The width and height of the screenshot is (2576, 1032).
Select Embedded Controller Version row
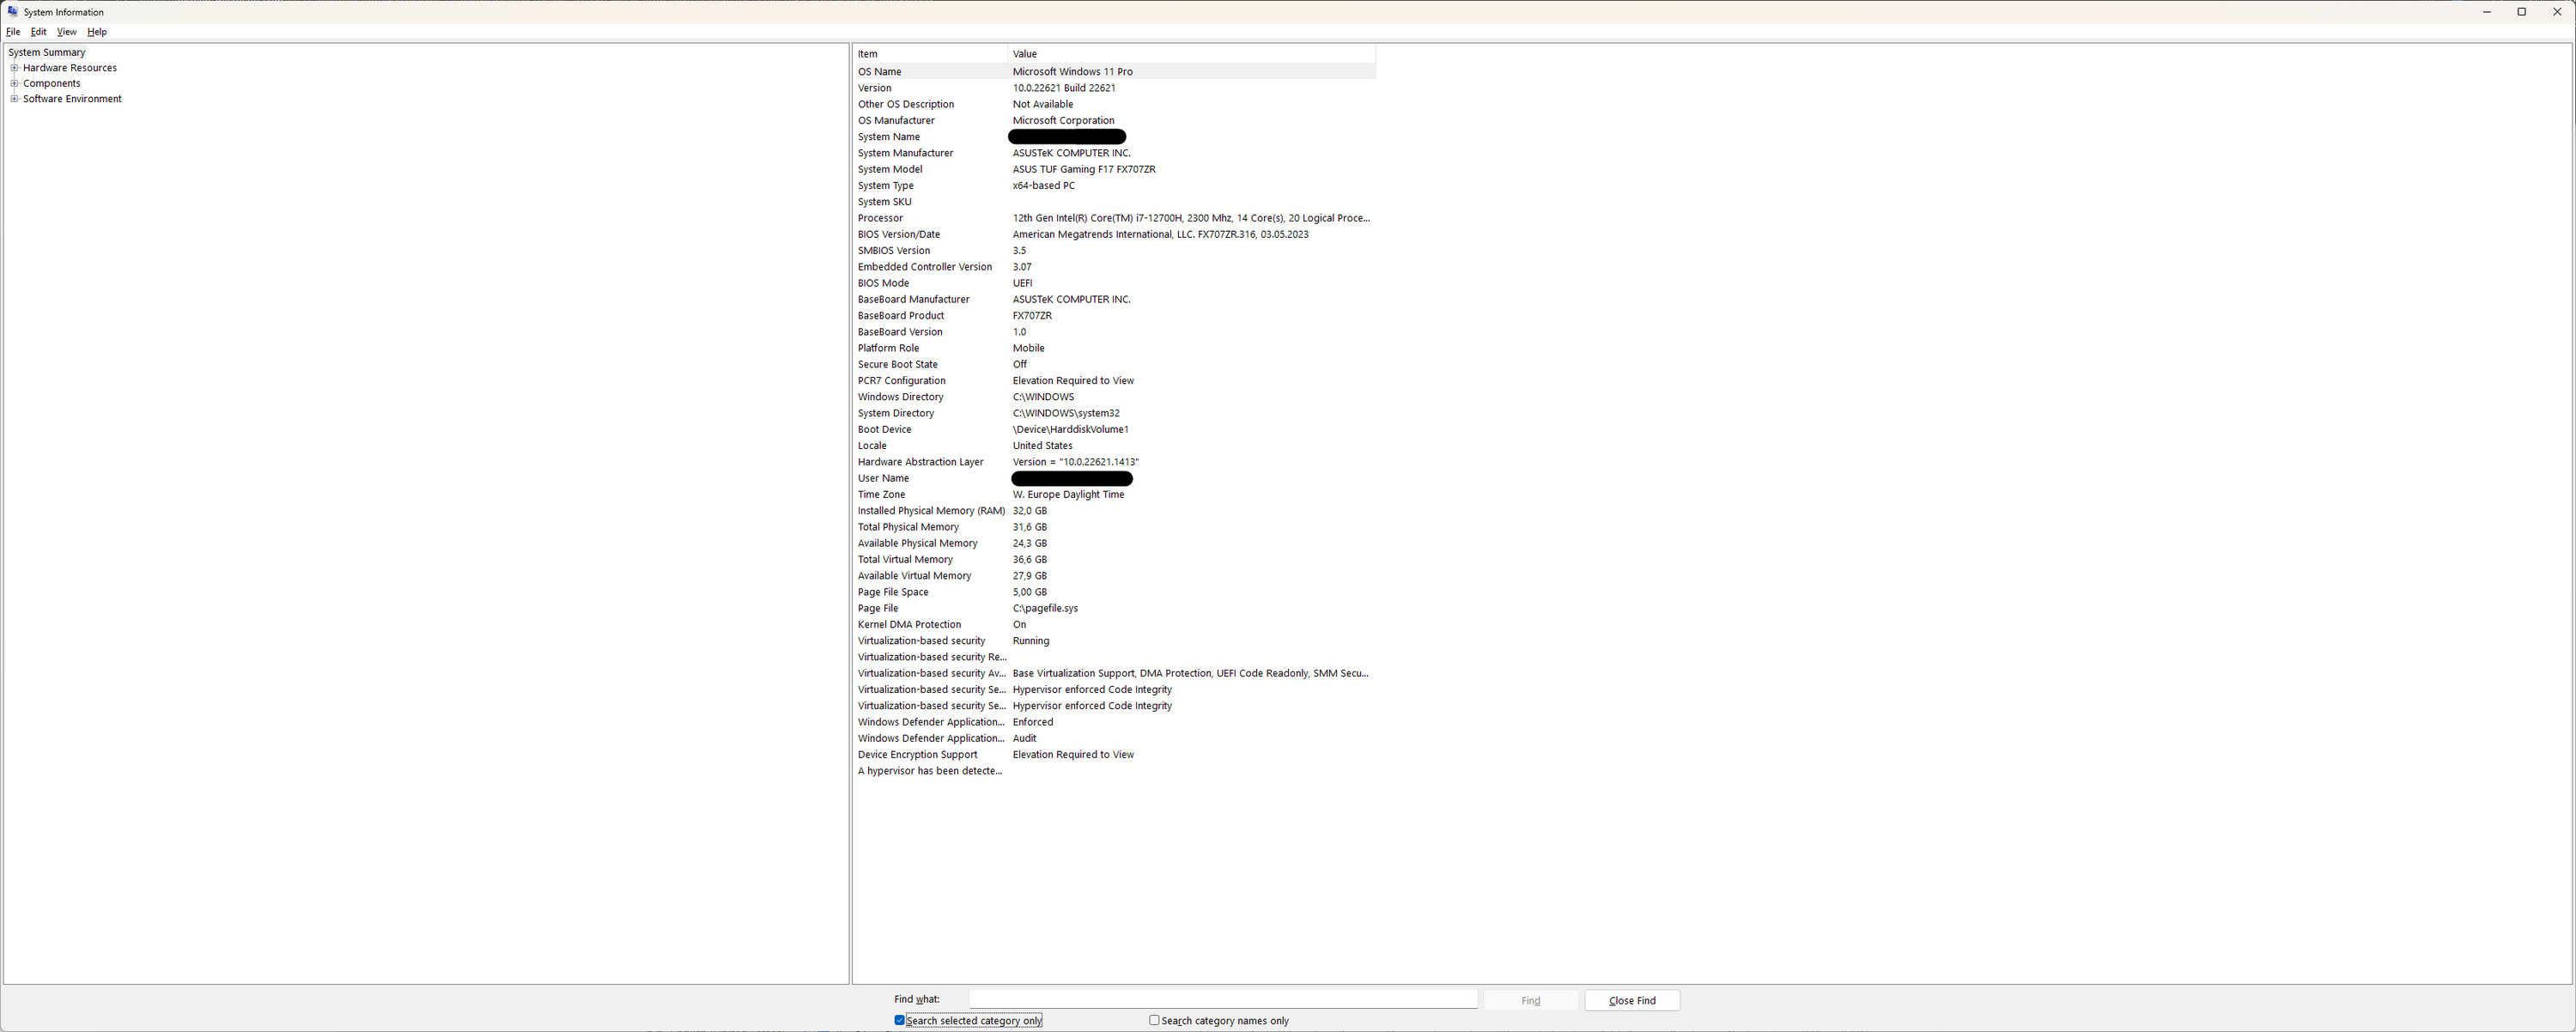(1115, 267)
